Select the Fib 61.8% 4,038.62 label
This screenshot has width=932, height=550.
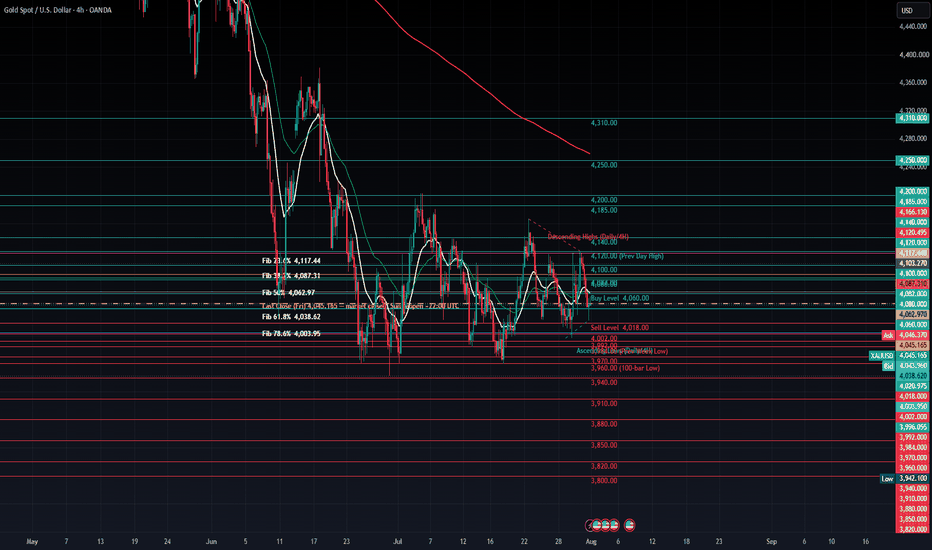coord(291,317)
